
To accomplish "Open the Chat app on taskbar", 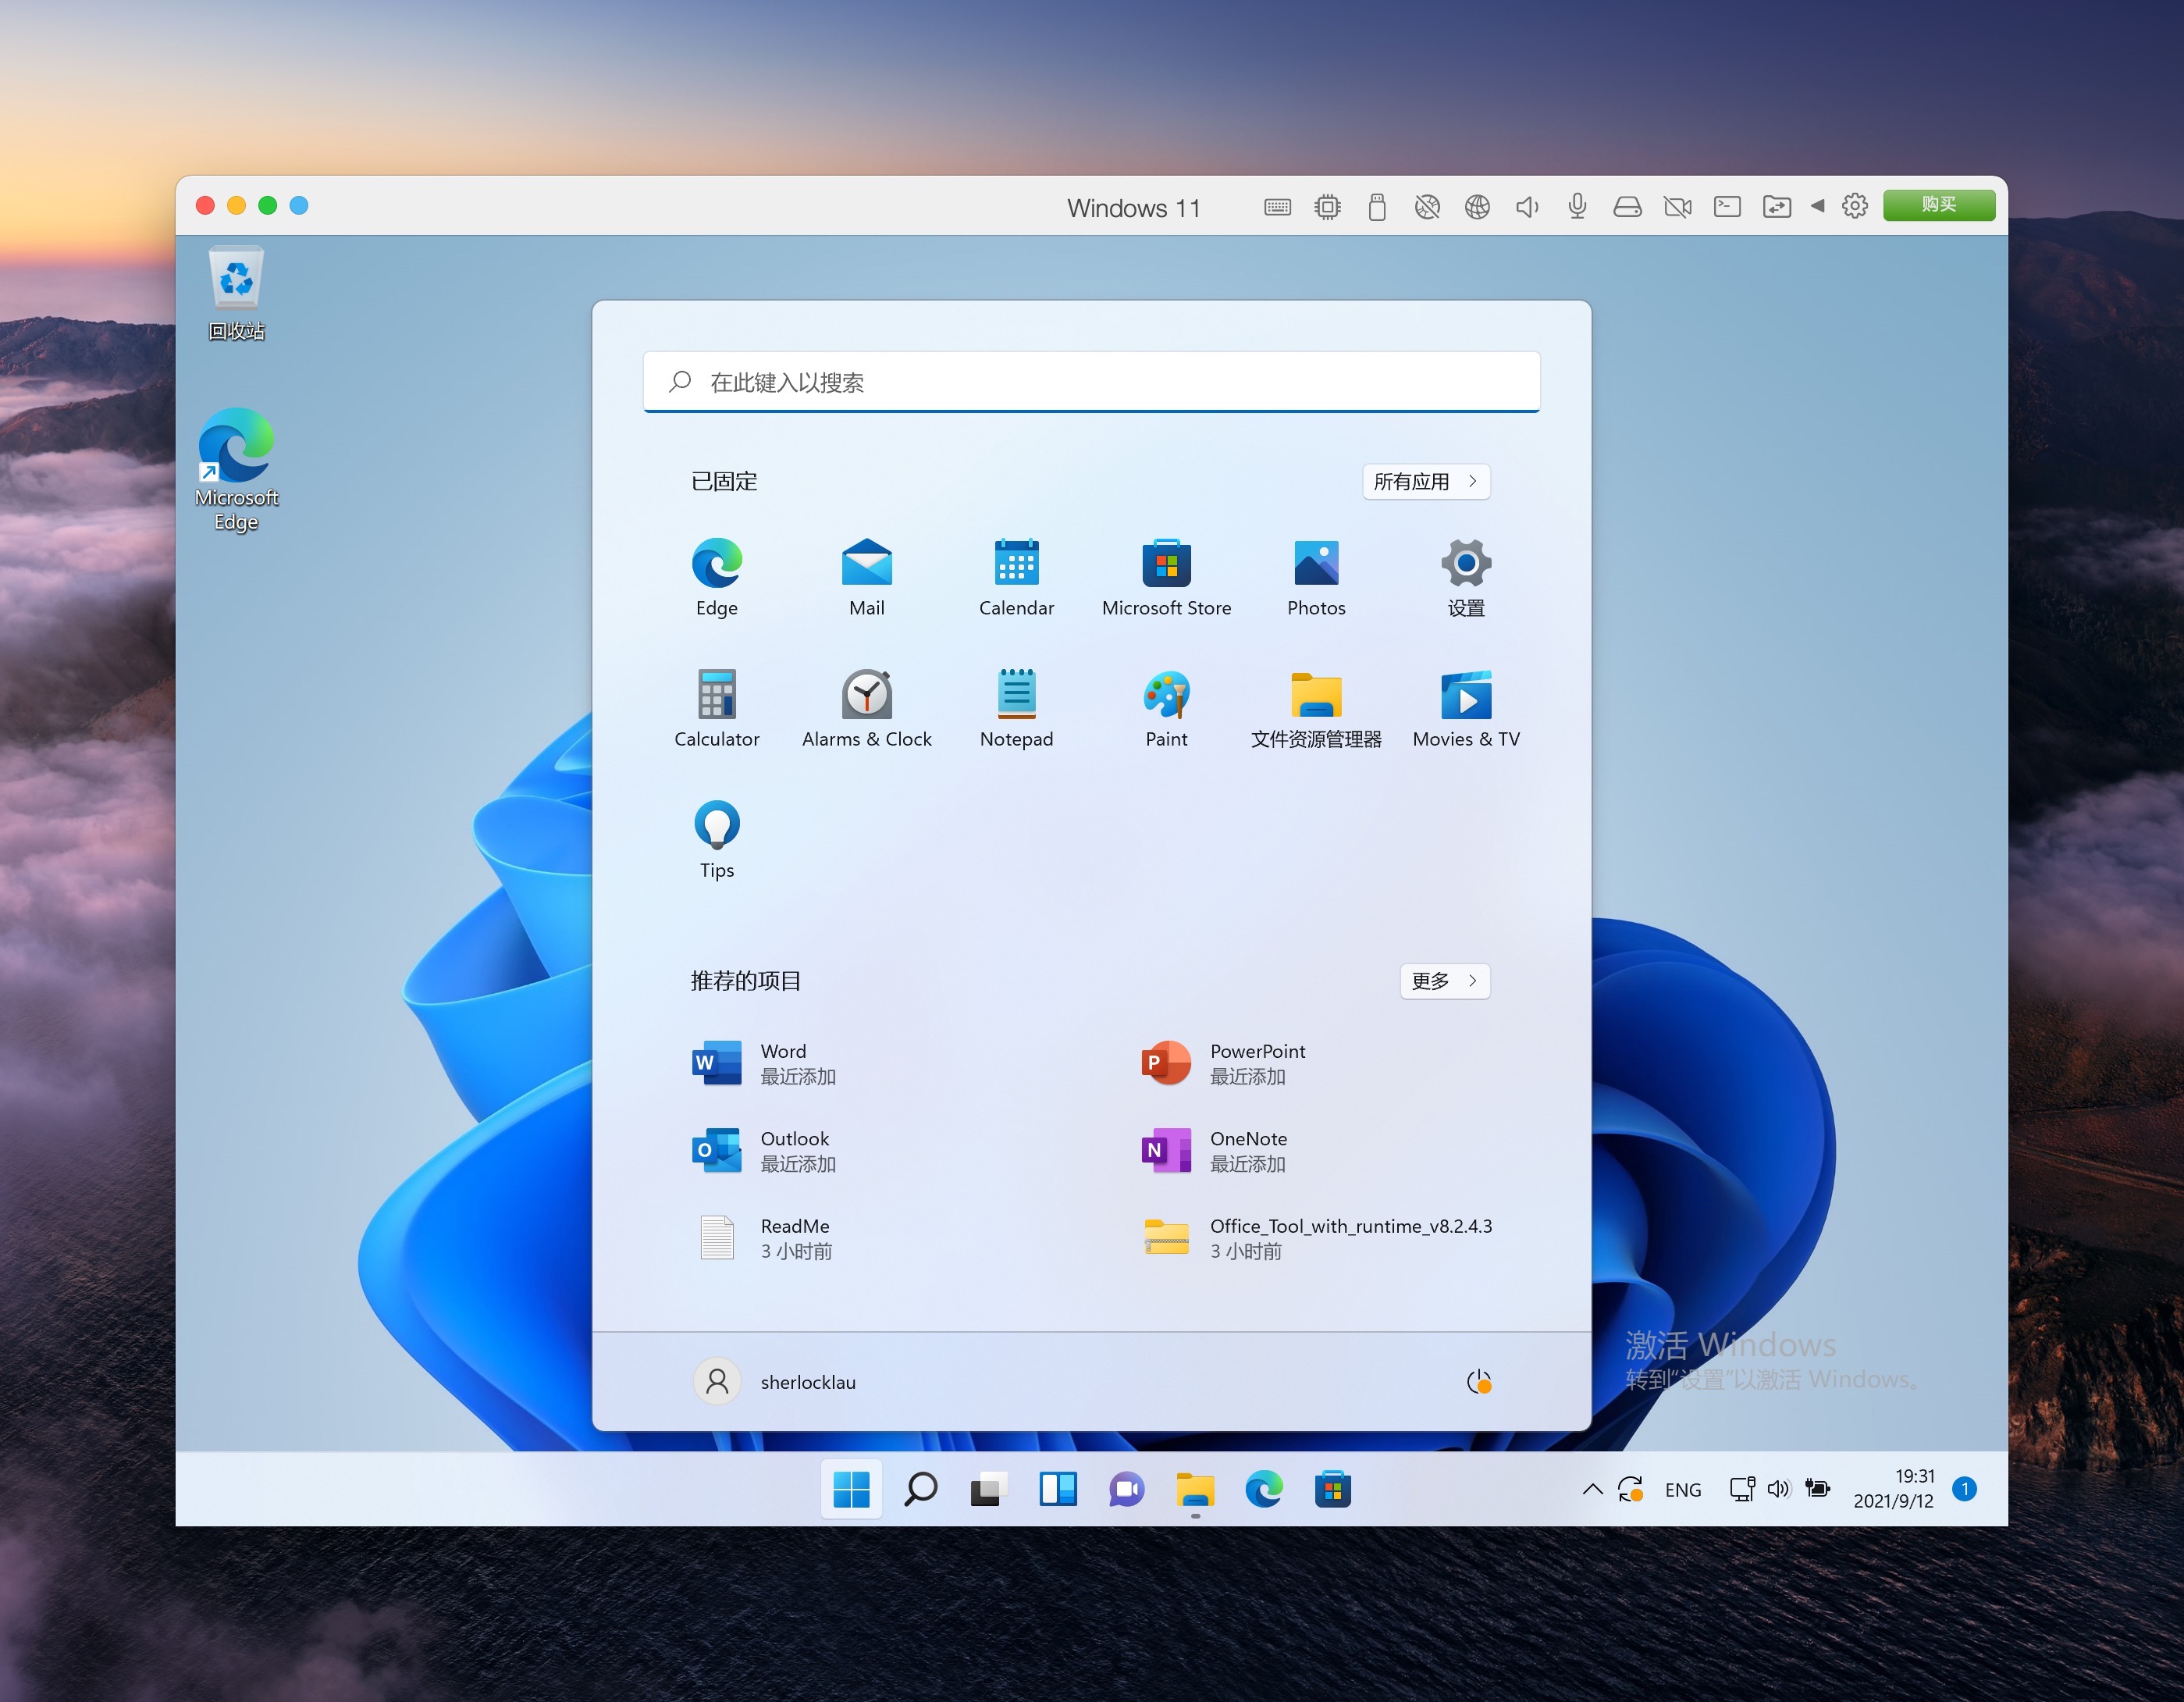I will pyautogui.click(x=1126, y=1490).
